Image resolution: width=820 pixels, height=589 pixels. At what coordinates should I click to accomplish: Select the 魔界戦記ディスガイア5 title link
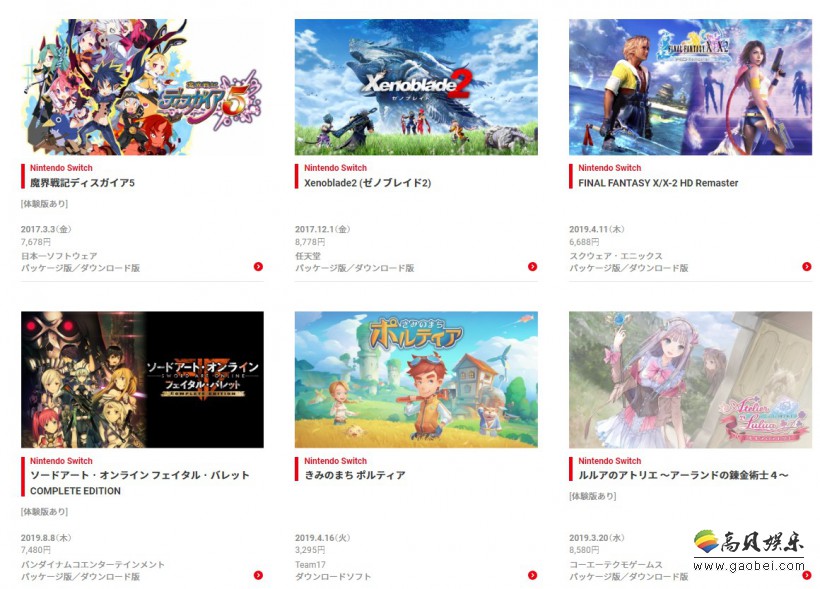(83, 183)
